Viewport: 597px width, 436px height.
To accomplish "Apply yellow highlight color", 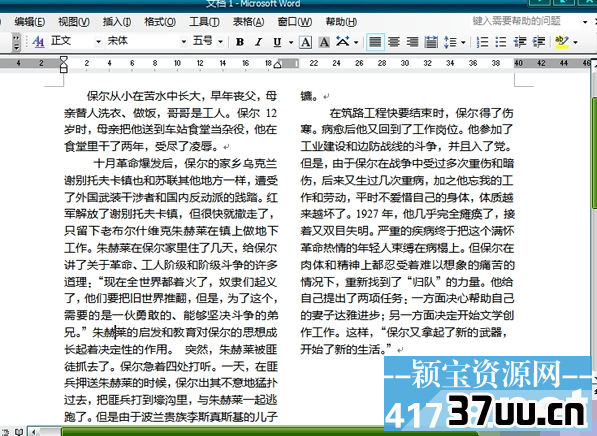I will (x=562, y=42).
